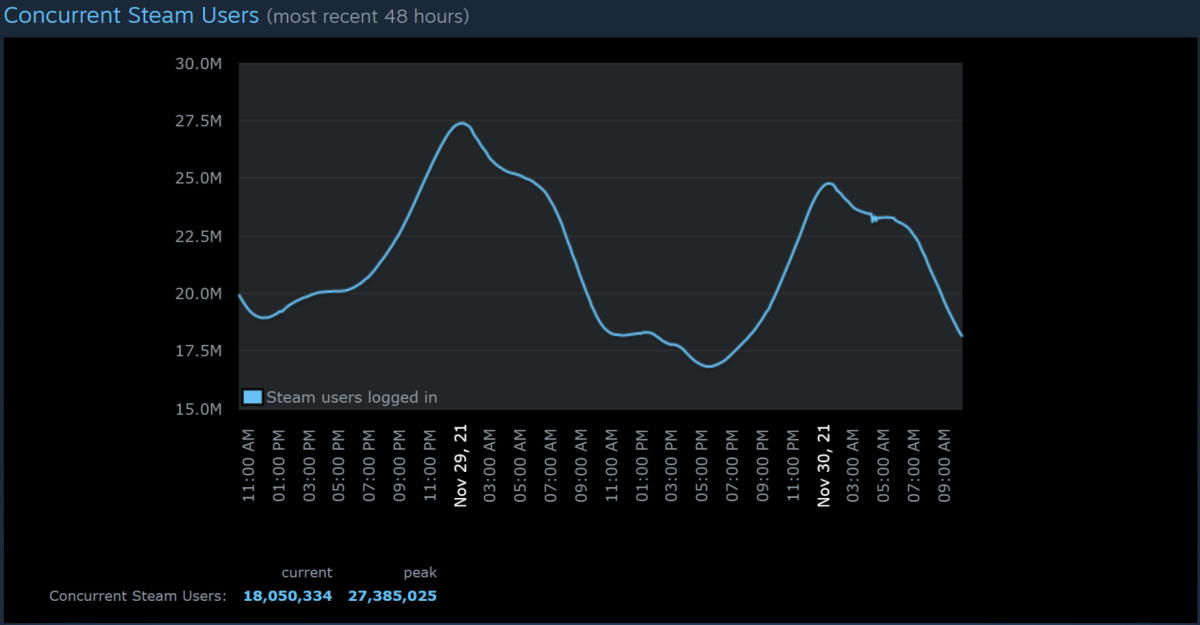Click the 15.0M y-axis label
Screen dimensions: 1200x625
[x=197, y=409]
